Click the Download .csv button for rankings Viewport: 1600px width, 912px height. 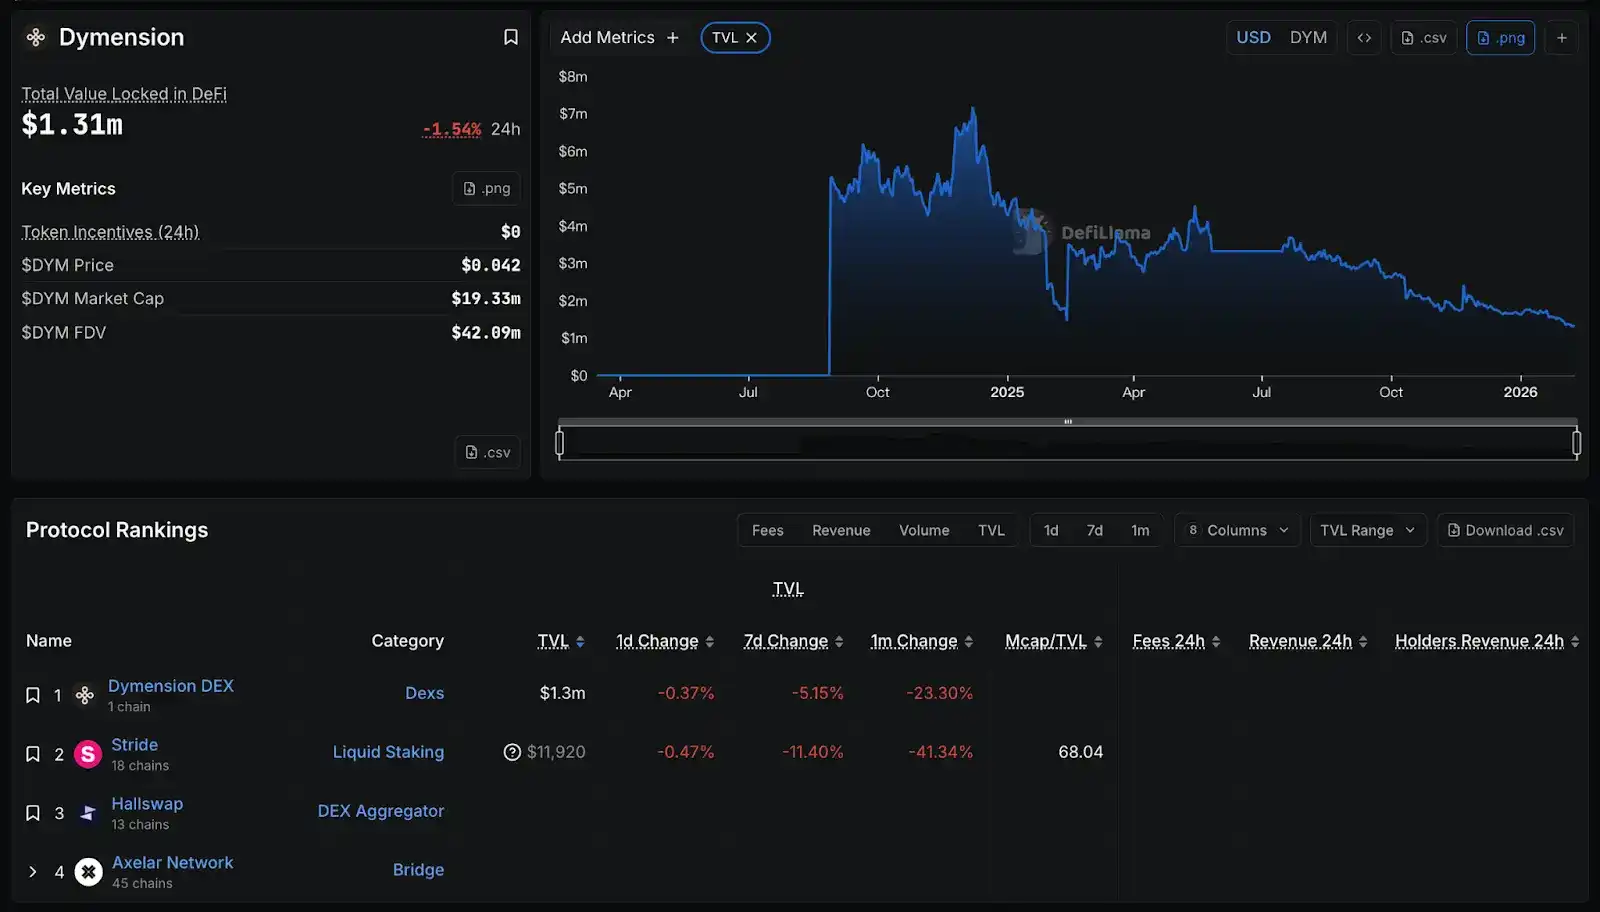(x=1505, y=530)
